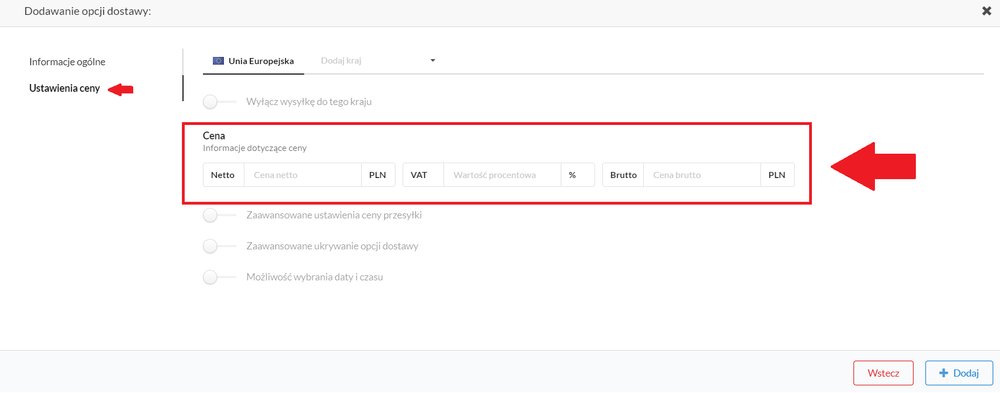Click the Brutto label
The width and height of the screenshot is (1000, 393).
tap(623, 175)
